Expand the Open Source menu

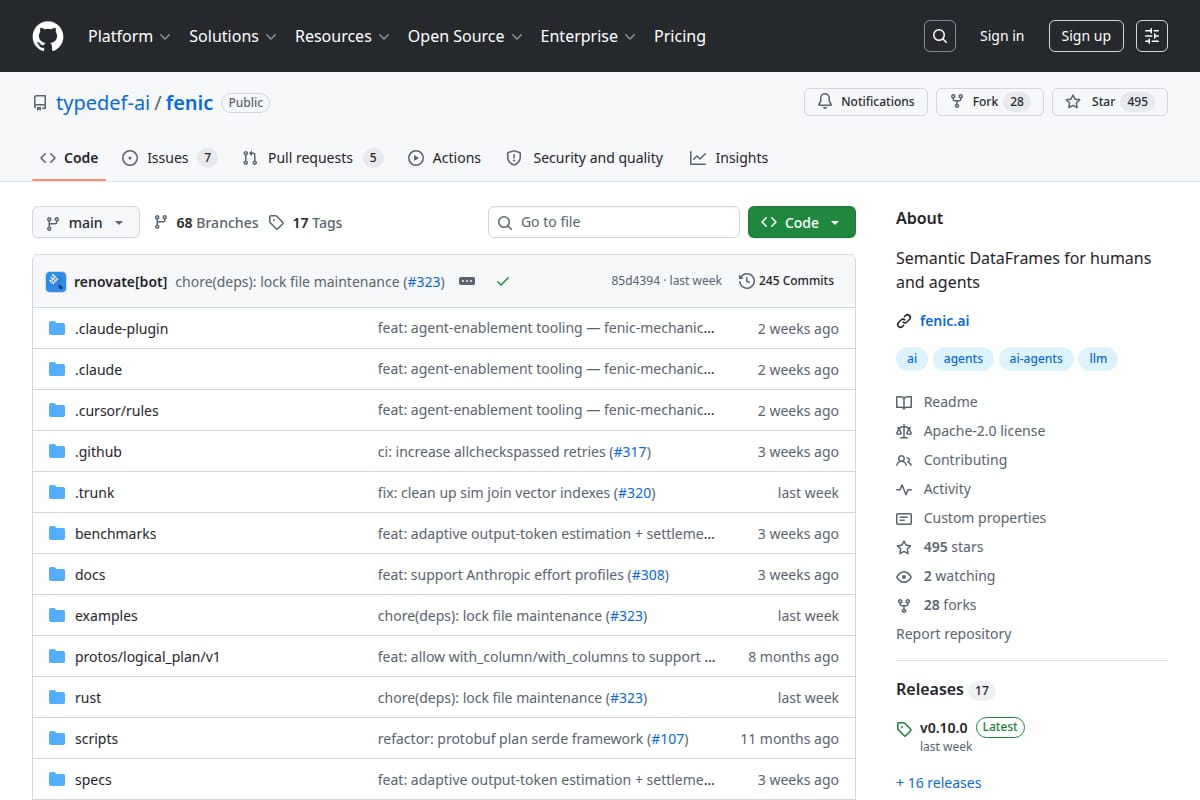(x=465, y=36)
